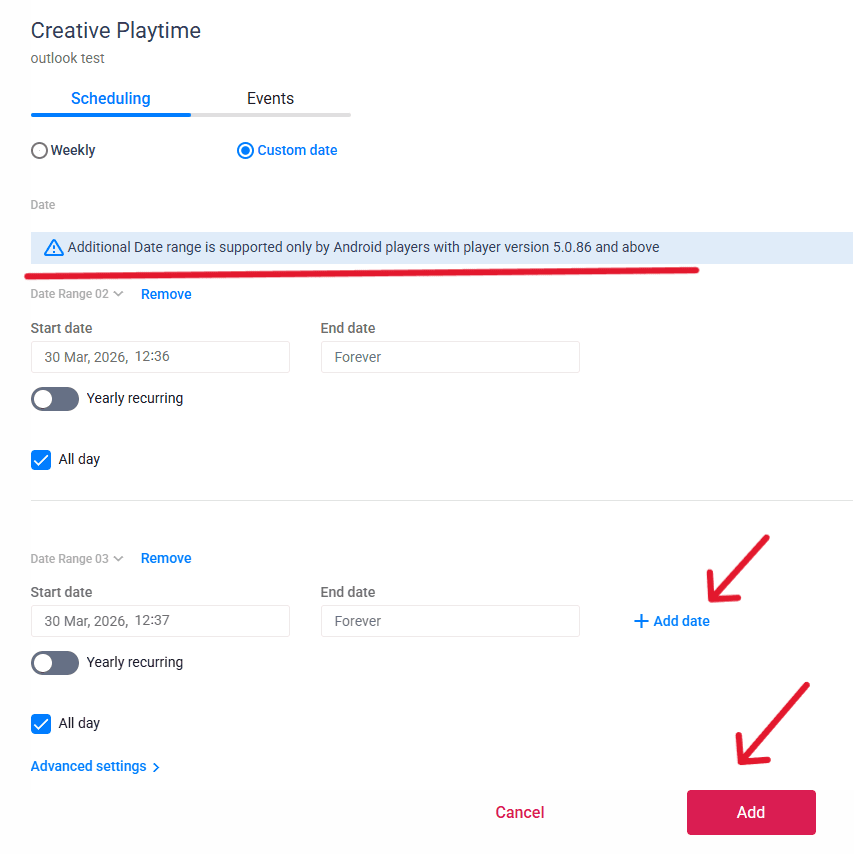Select the Weekly radio option
The height and width of the screenshot is (854, 854).
click(x=40, y=151)
